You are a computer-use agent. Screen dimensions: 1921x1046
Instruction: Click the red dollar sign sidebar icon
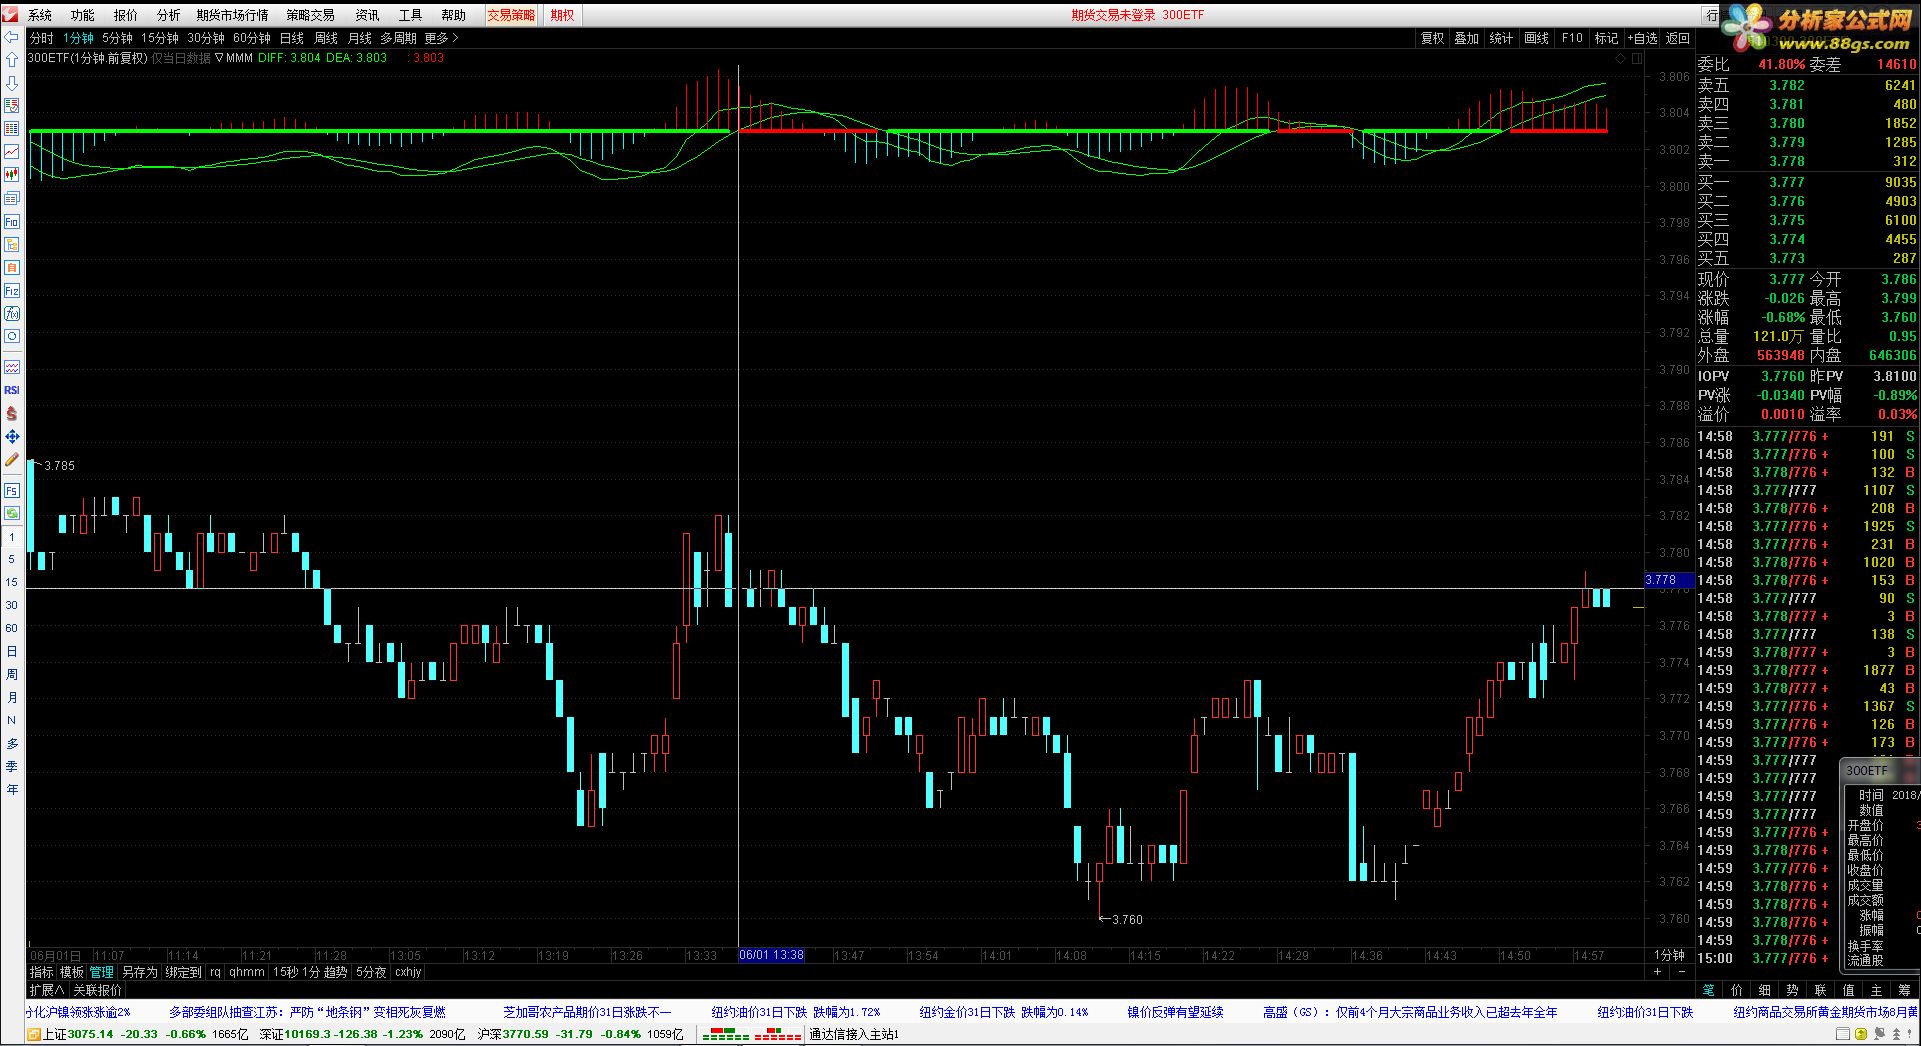click(12, 413)
